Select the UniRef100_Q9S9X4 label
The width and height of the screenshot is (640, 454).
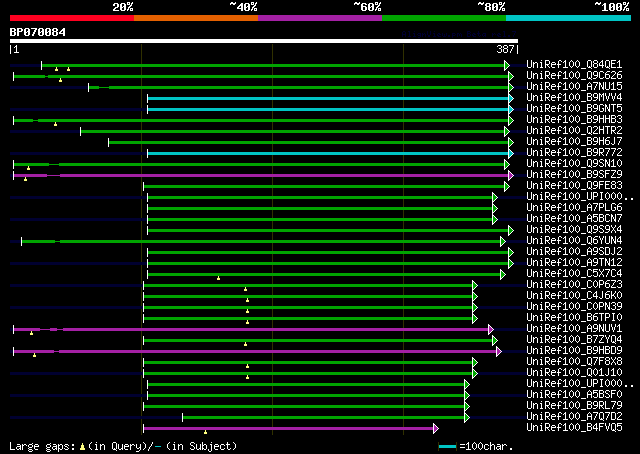(574, 230)
